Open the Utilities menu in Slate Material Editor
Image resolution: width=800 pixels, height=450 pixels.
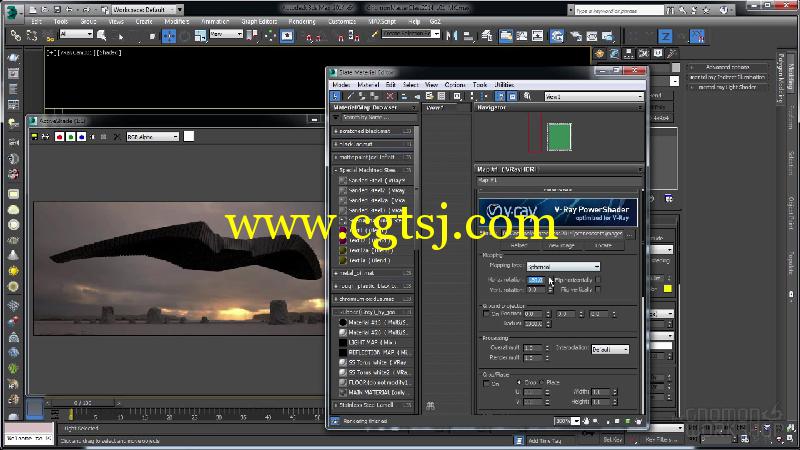pos(504,85)
